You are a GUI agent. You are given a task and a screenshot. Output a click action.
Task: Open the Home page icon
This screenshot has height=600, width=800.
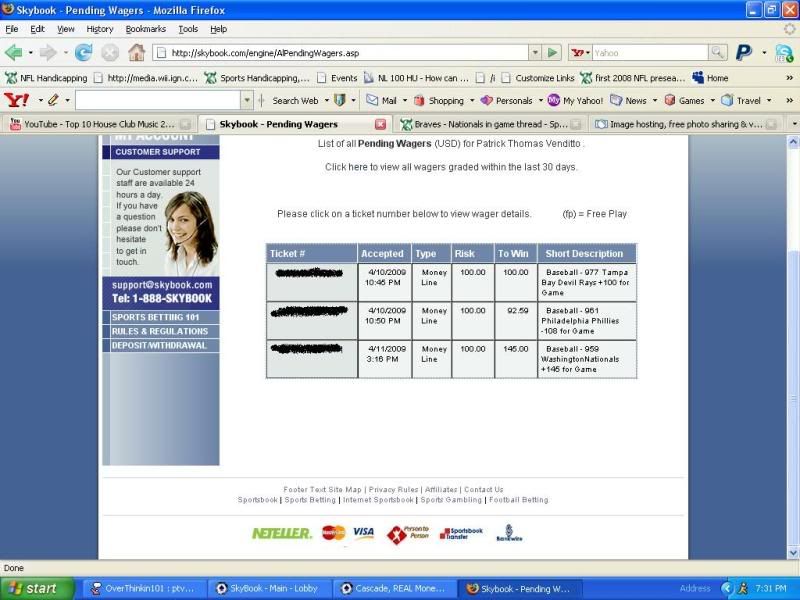[136, 53]
